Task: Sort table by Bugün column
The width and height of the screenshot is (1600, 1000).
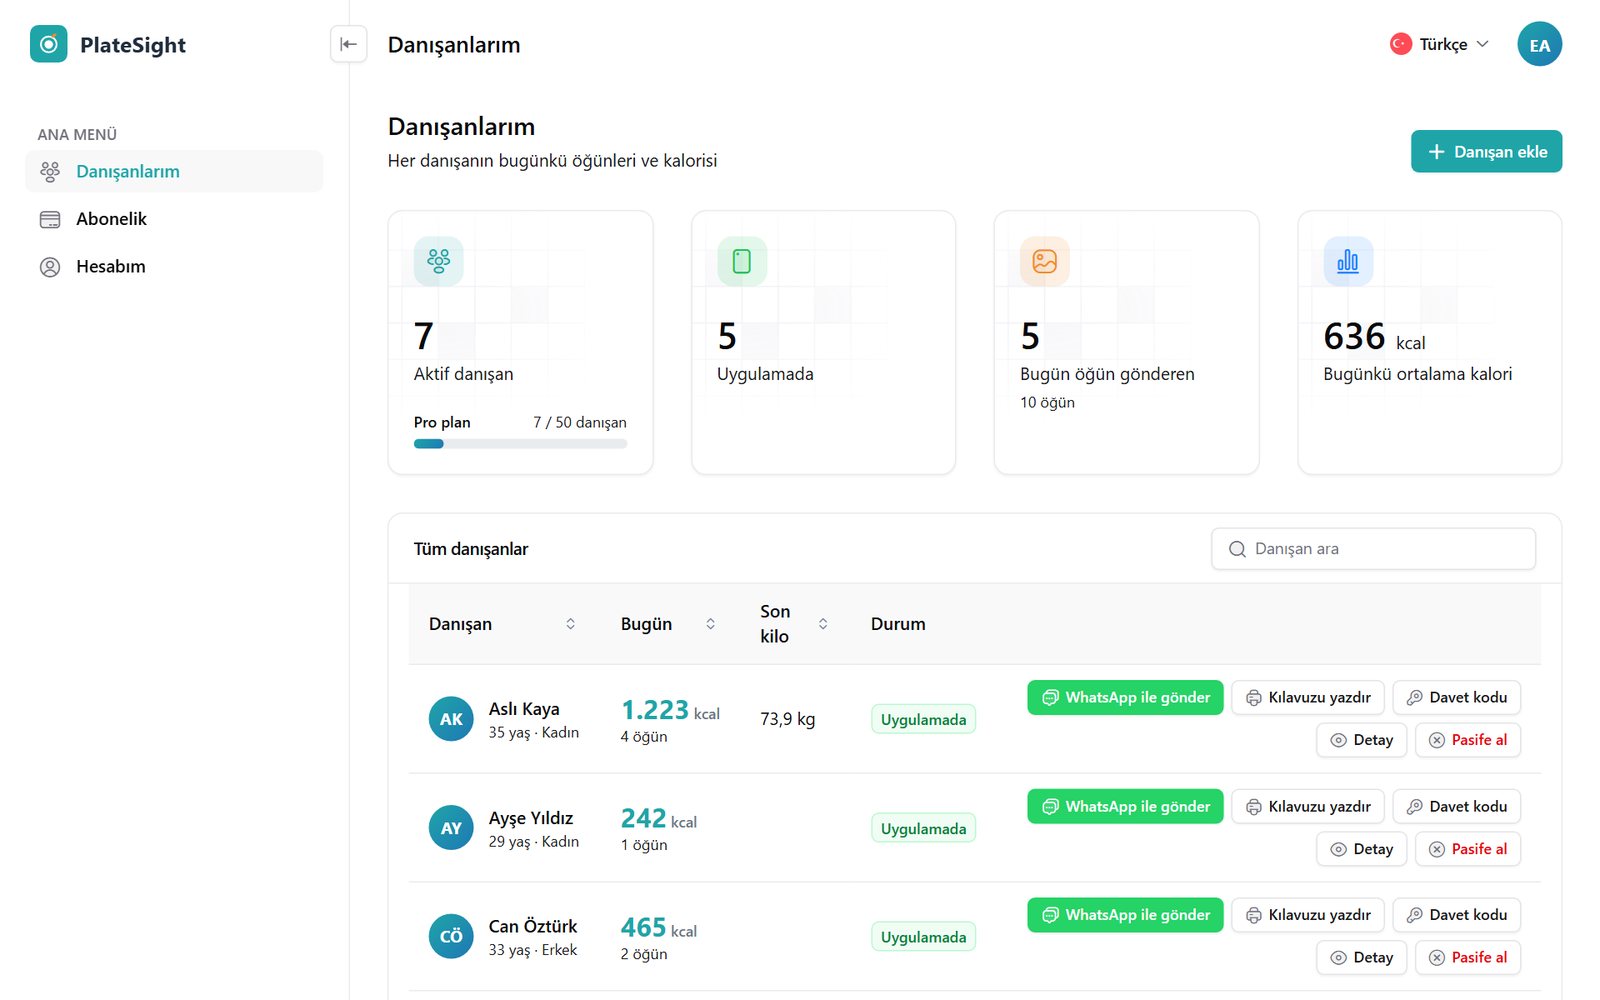Action: (x=710, y=624)
